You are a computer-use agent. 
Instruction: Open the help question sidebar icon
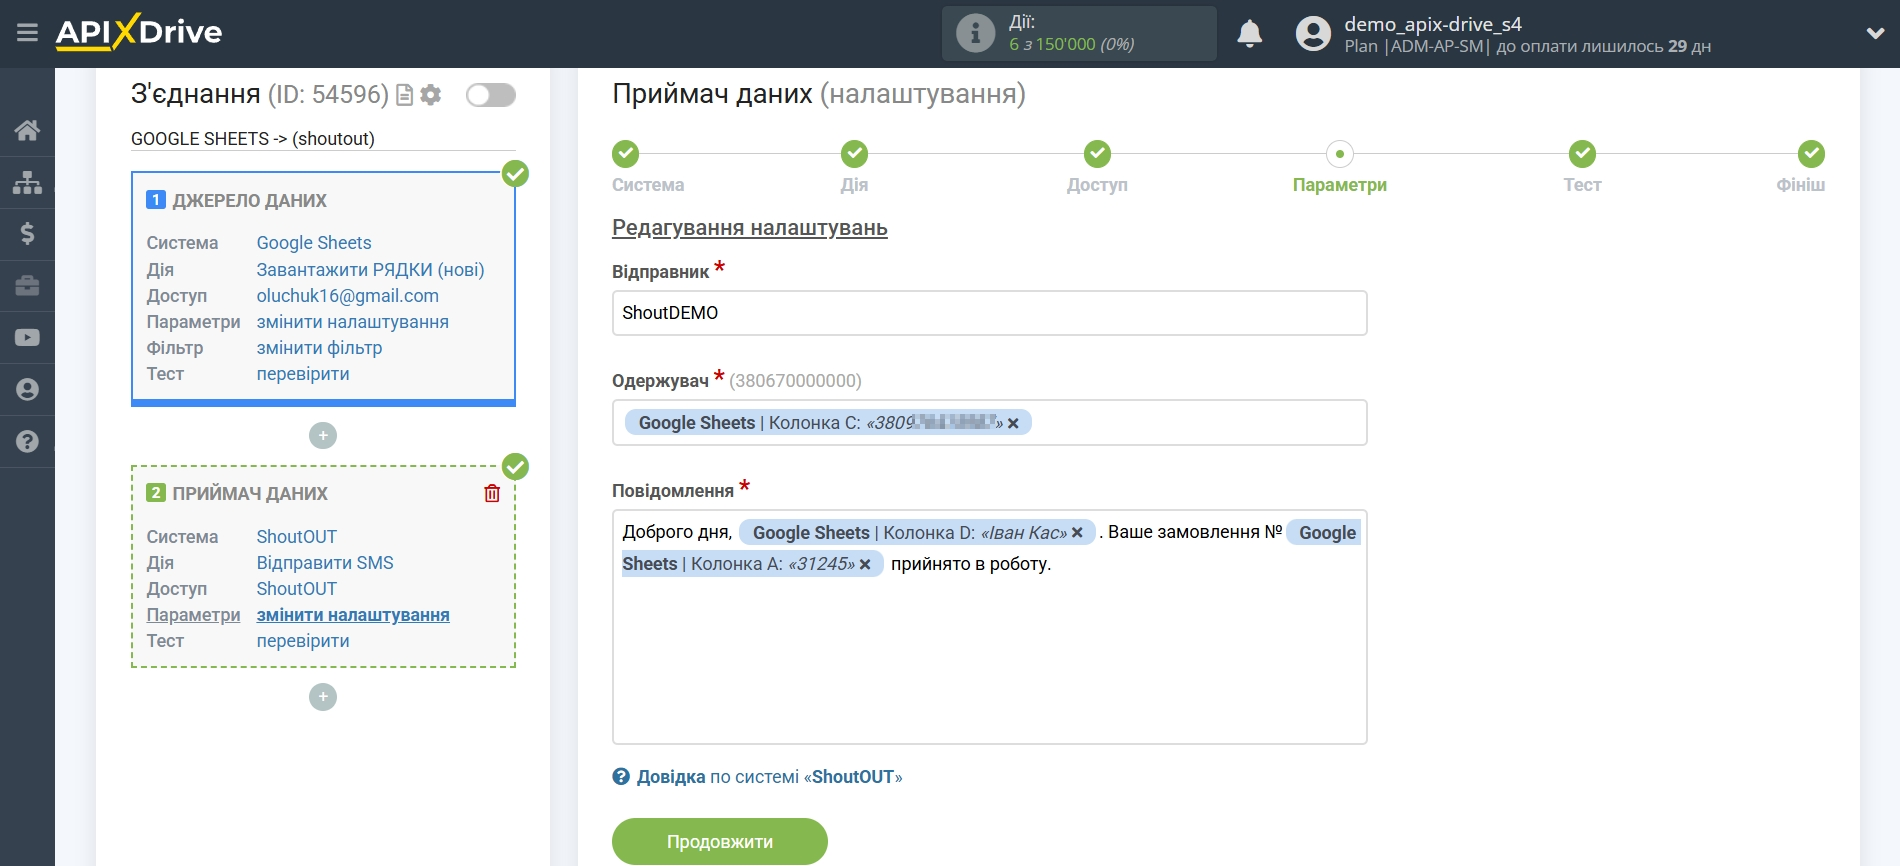27,442
